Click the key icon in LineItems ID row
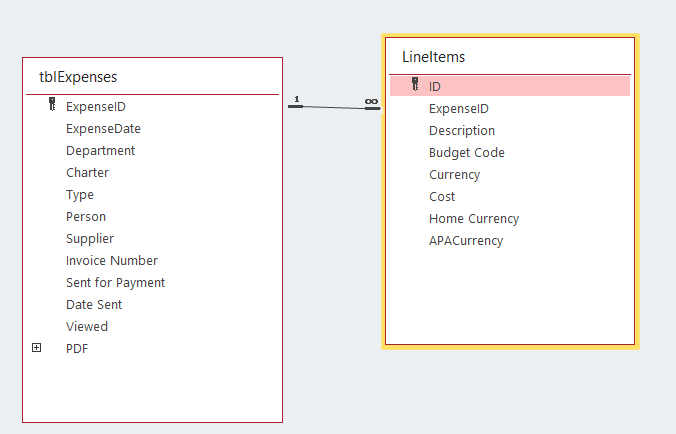This screenshot has width=676, height=434. (x=415, y=86)
